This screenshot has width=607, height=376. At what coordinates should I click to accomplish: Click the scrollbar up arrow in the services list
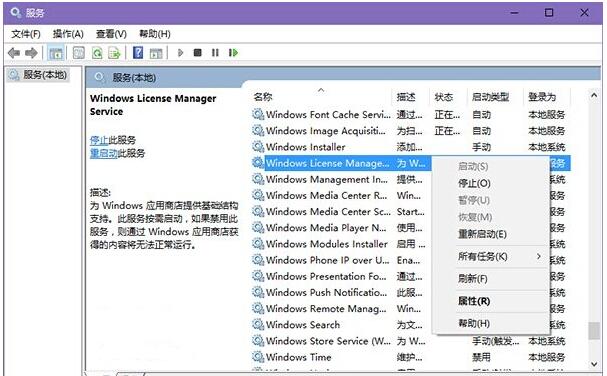click(594, 95)
